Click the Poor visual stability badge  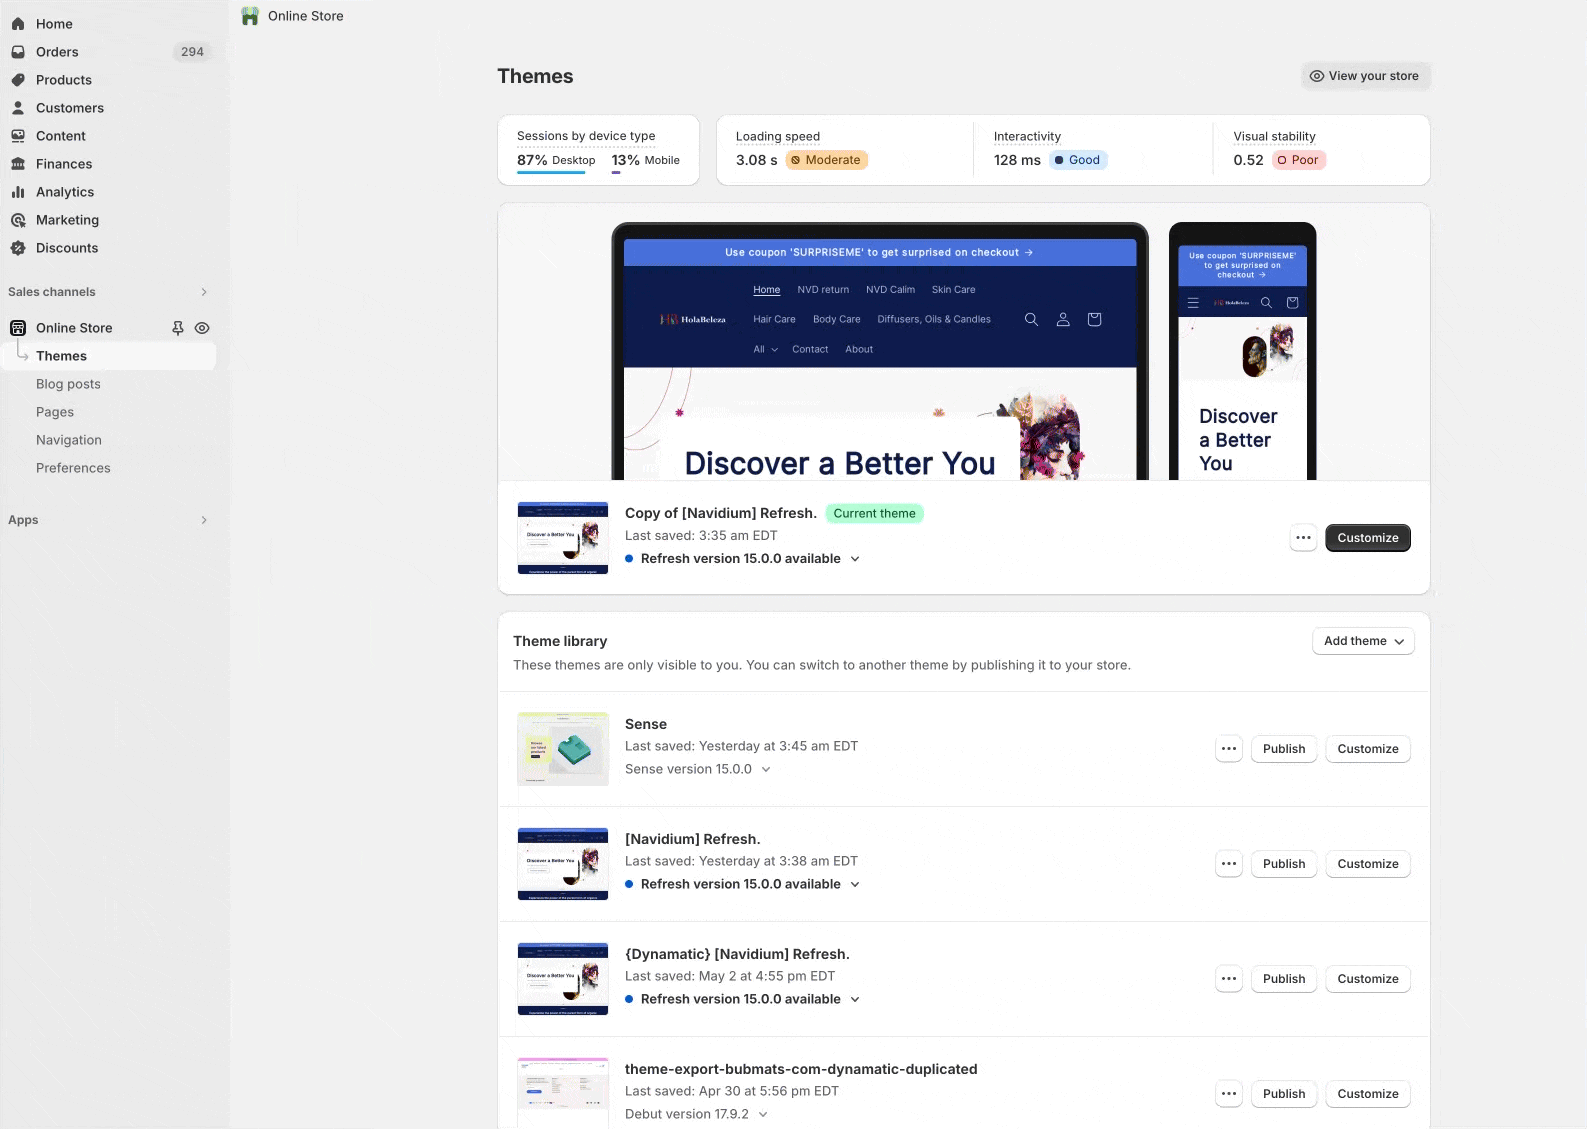point(1299,160)
